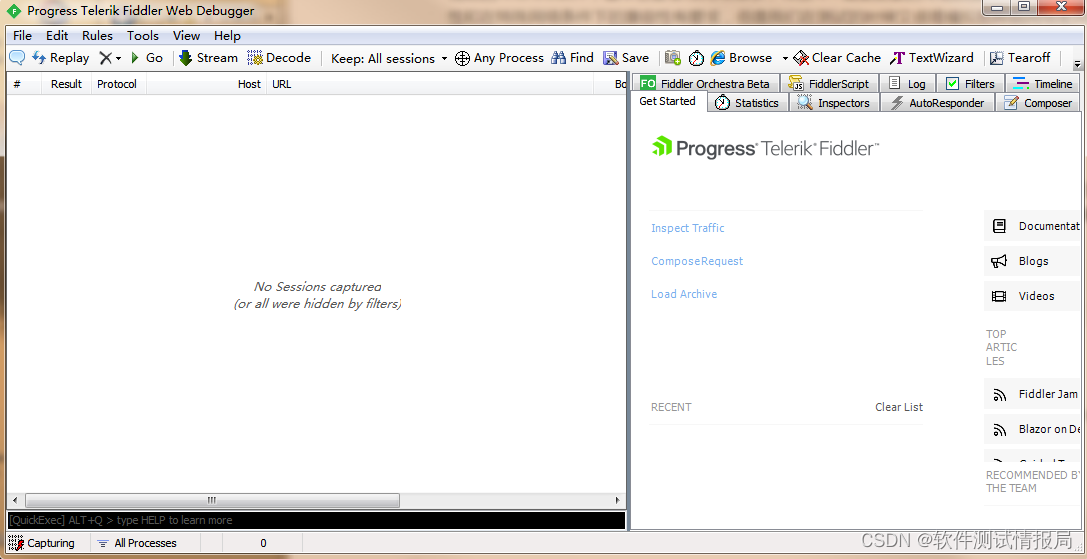1087x559 pixels.
Task: Sort by Result column header
Action: click(67, 84)
